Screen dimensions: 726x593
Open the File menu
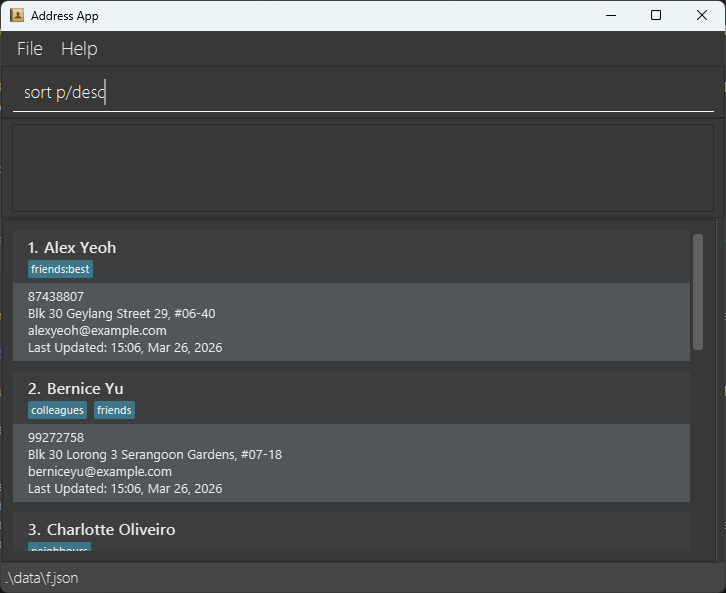click(x=30, y=49)
